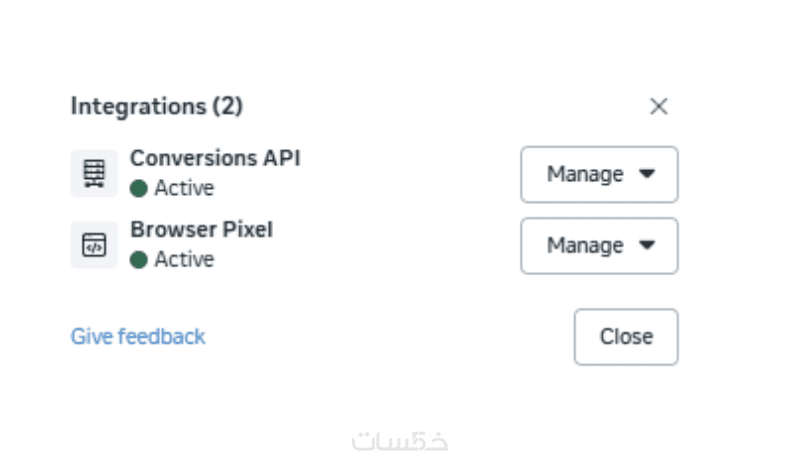This screenshot has width=800, height=460.
Task: Dismiss the dialog with the X icon
Action: click(658, 107)
